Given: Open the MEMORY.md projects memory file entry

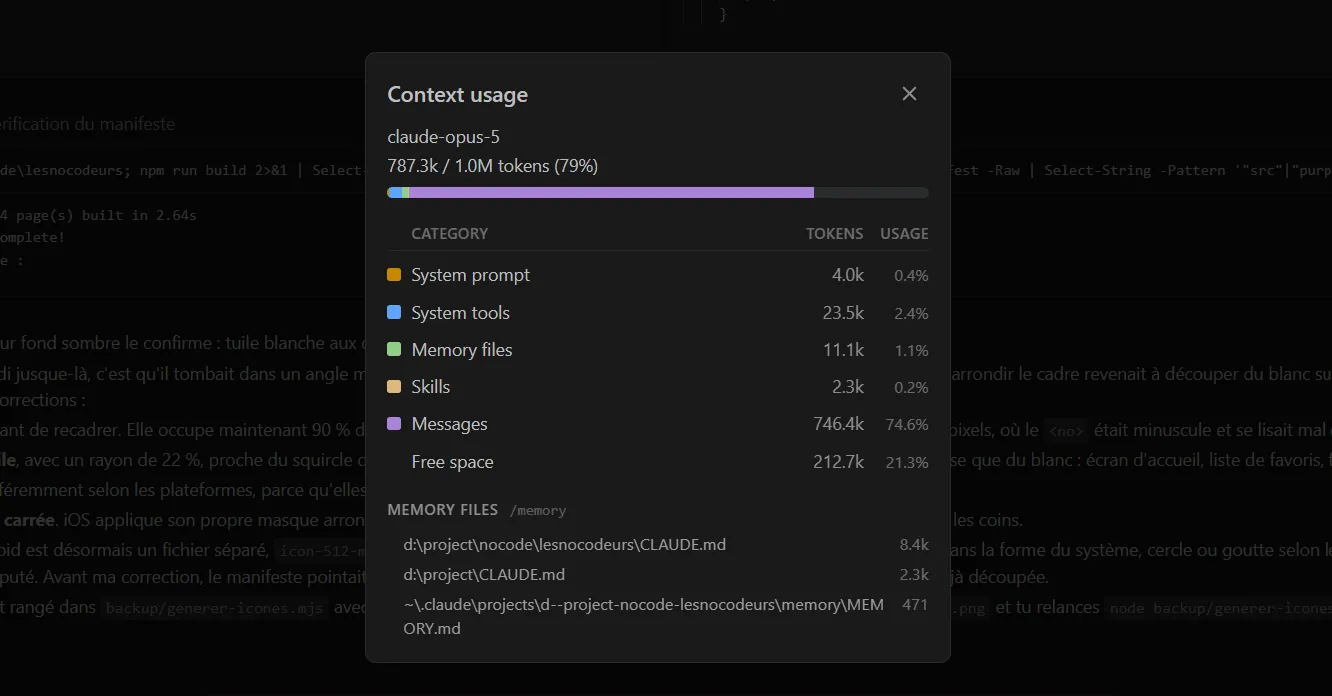Looking at the screenshot, I should (644, 617).
